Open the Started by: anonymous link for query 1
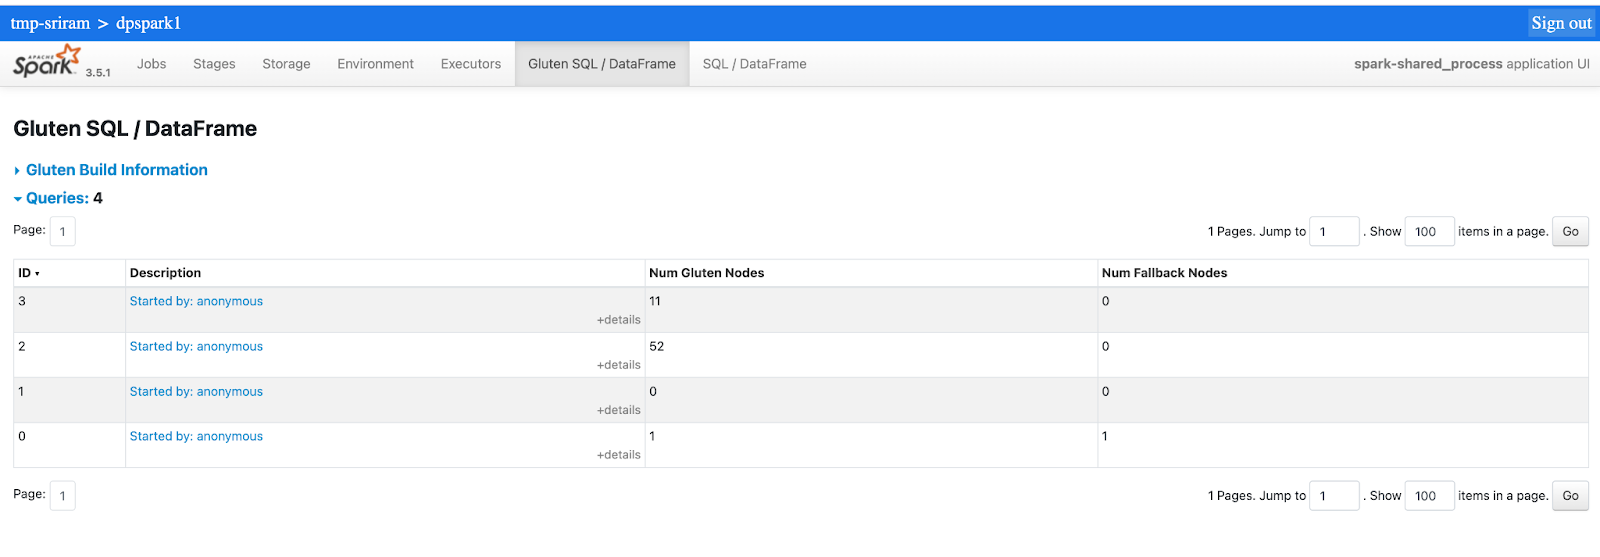Image resolution: width=1600 pixels, height=557 pixels. tap(196, 391)
